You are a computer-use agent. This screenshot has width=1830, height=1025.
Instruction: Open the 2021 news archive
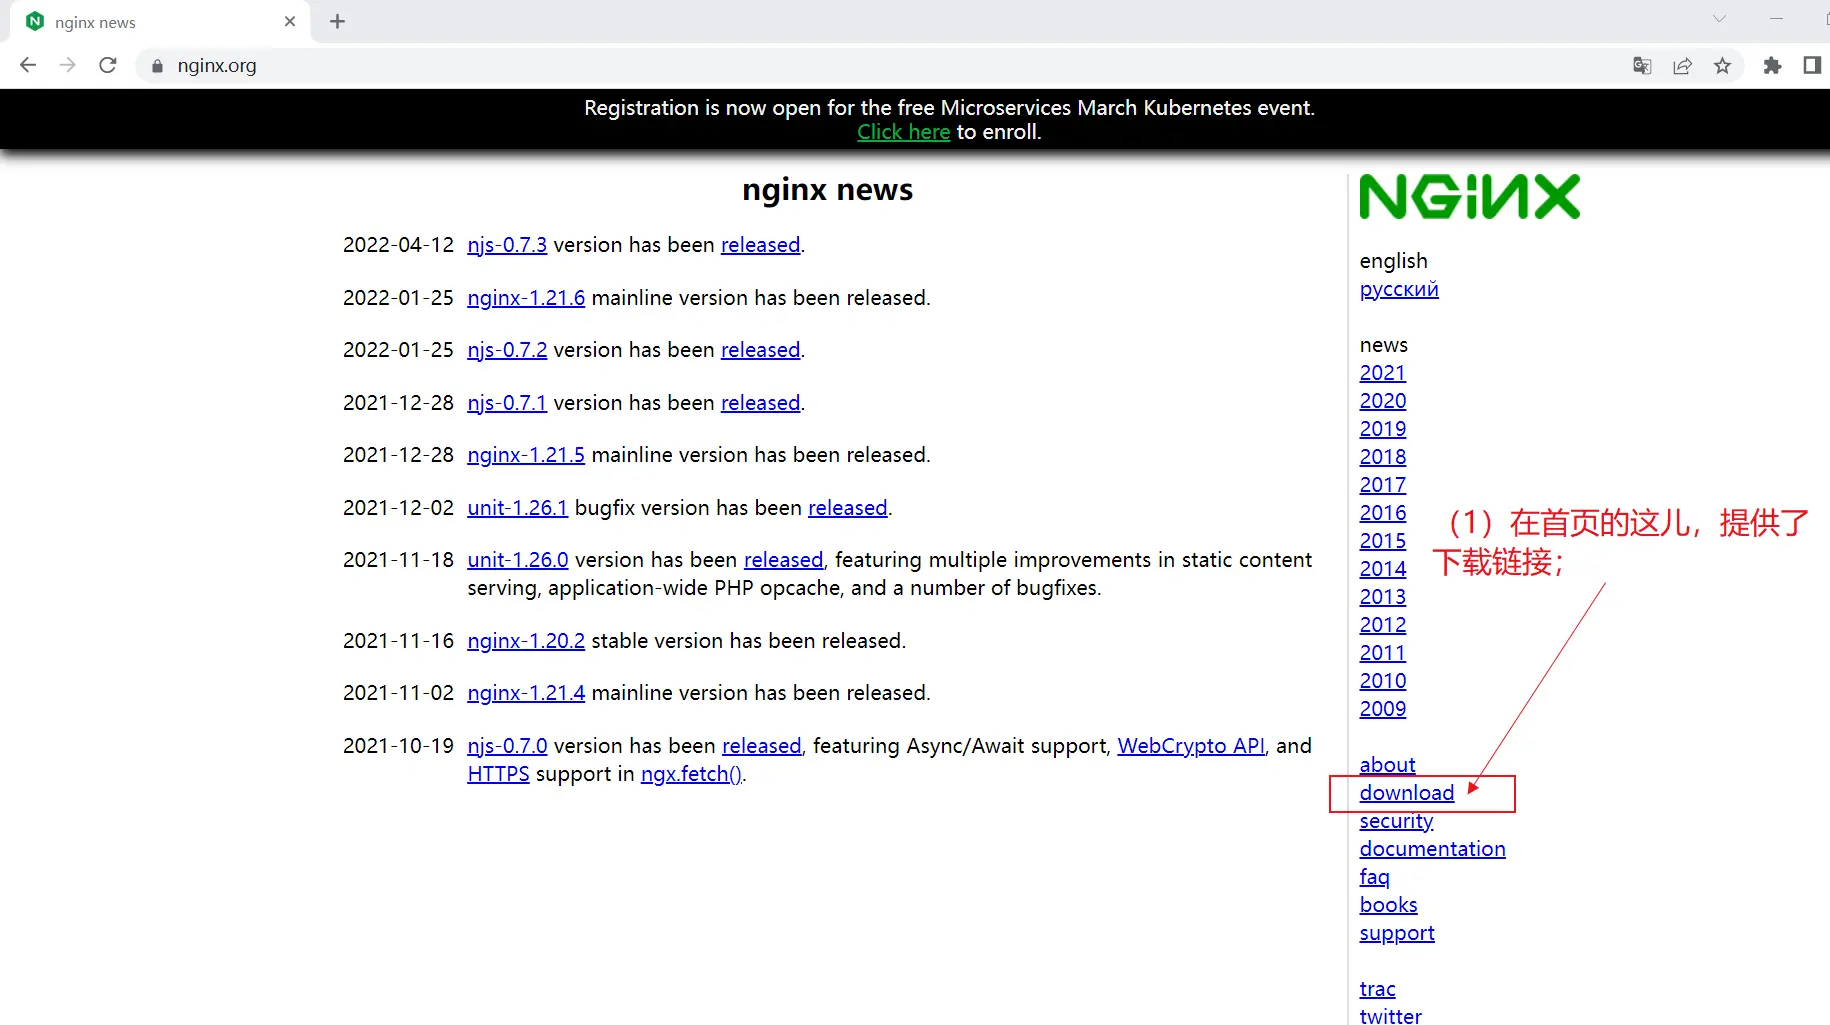click(x=1383, y=373)
